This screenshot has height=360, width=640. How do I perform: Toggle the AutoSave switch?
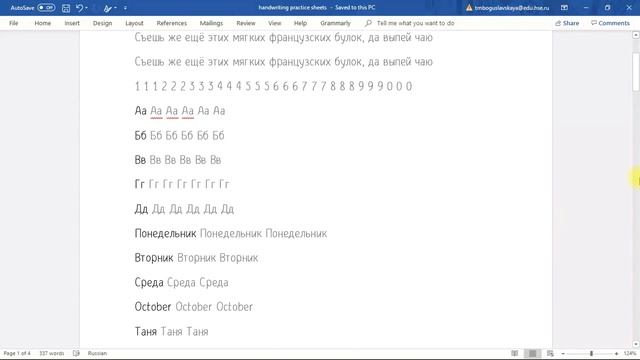pos(46,8)
